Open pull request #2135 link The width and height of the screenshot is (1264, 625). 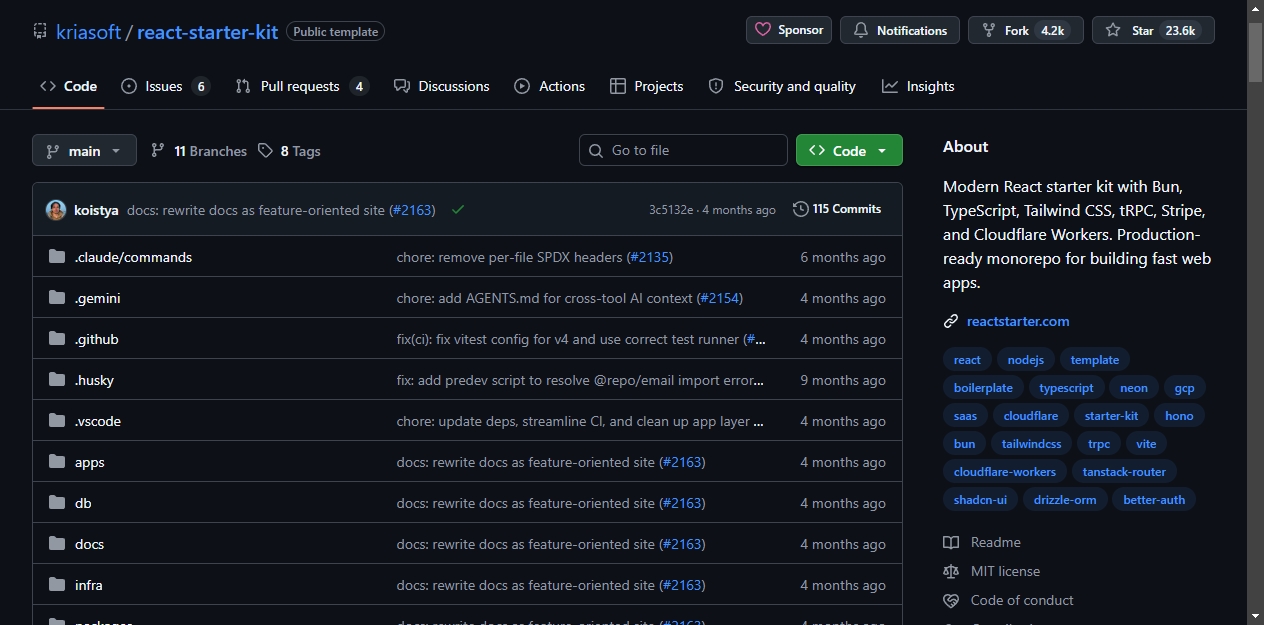tap(650, 257)
